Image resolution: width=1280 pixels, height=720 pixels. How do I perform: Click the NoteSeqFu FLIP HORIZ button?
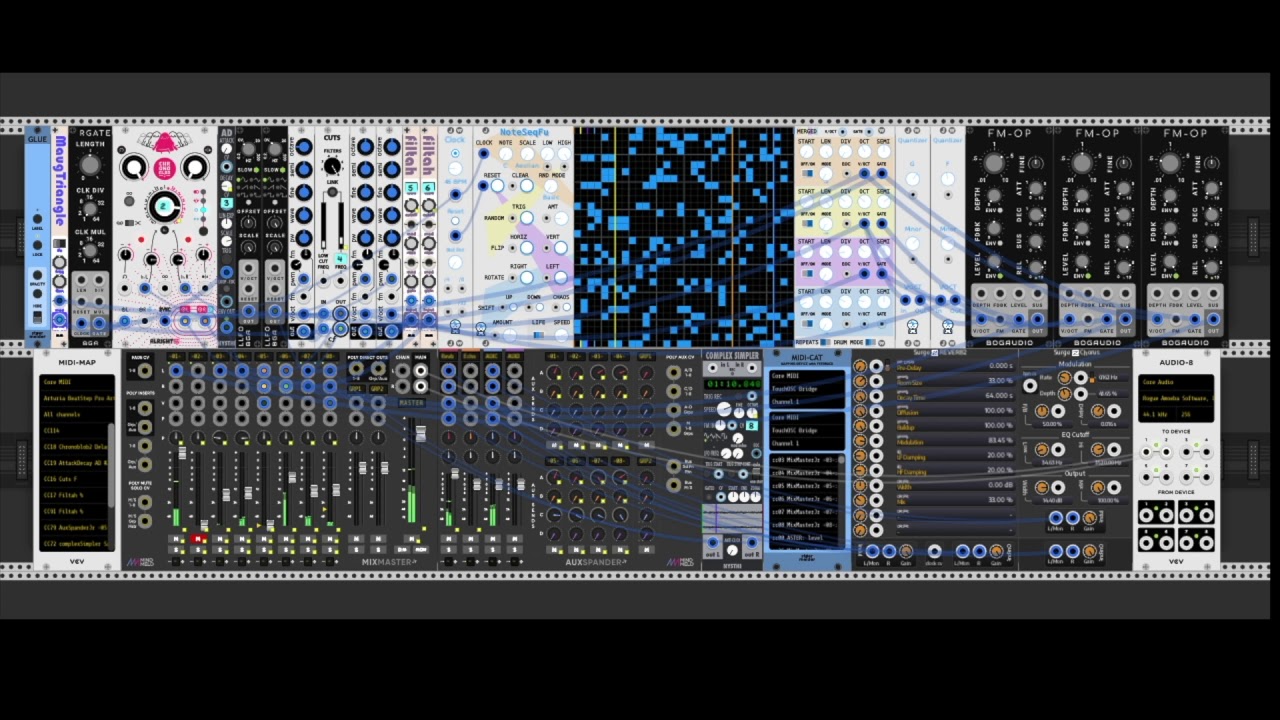527,247
